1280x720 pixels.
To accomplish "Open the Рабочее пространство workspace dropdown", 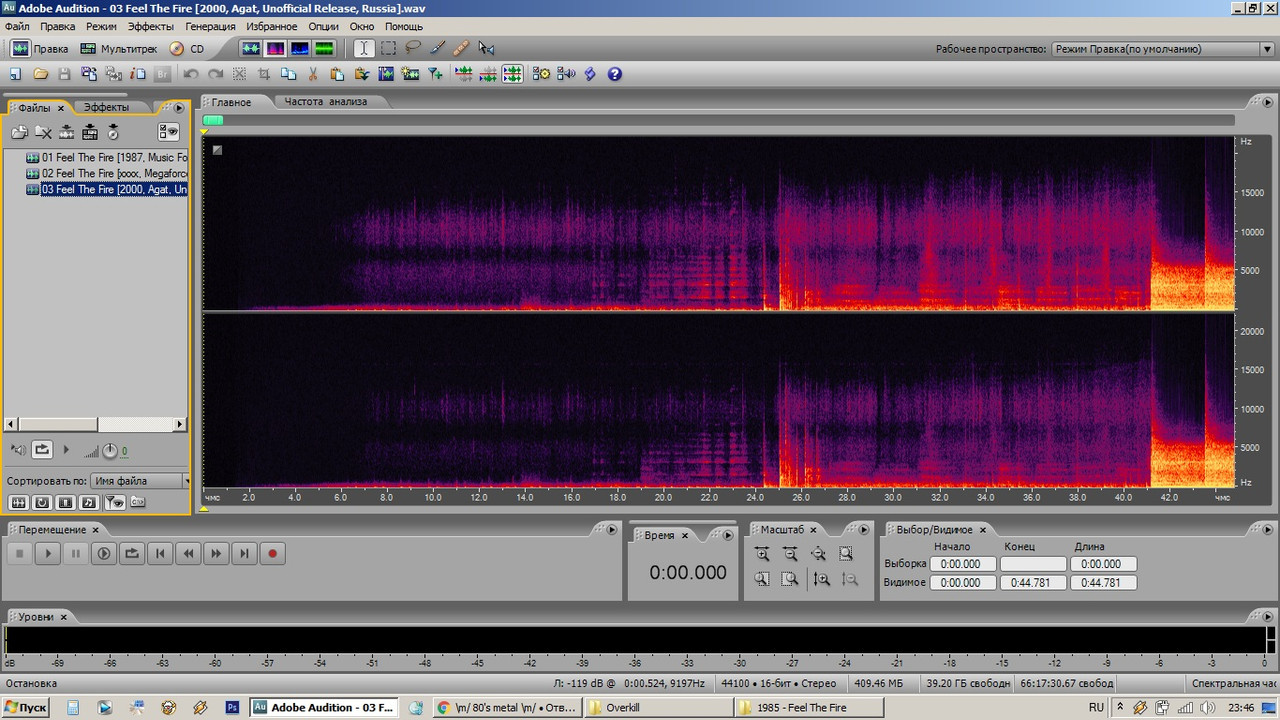I will click(1162, 49).
